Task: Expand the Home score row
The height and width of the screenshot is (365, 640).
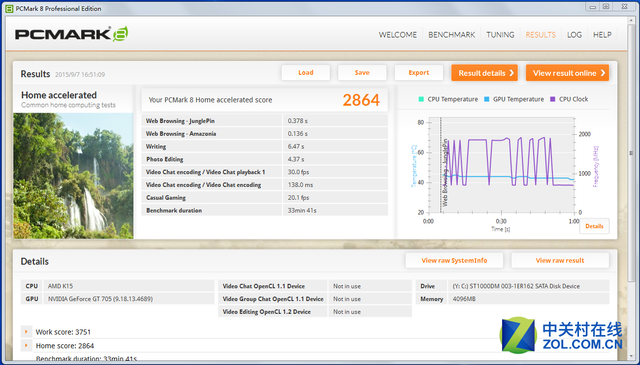Action: coord(26,345)
